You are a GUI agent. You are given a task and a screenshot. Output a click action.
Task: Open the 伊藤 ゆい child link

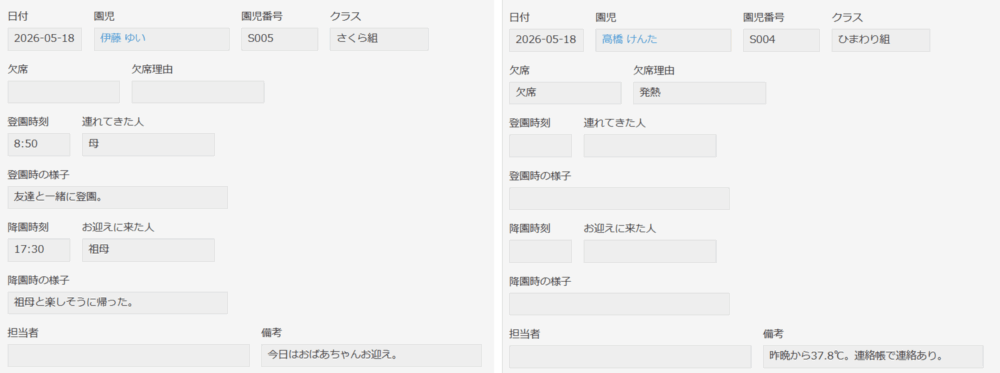123,38
